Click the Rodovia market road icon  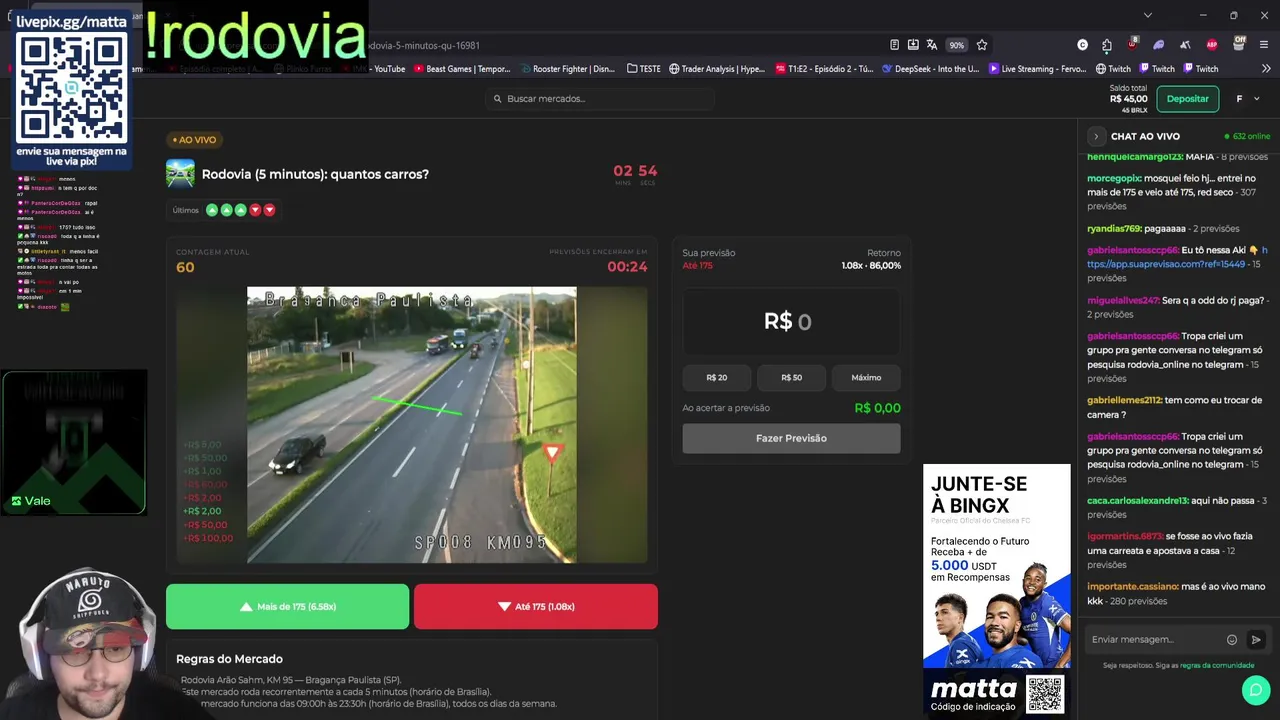tap(180, 174)
